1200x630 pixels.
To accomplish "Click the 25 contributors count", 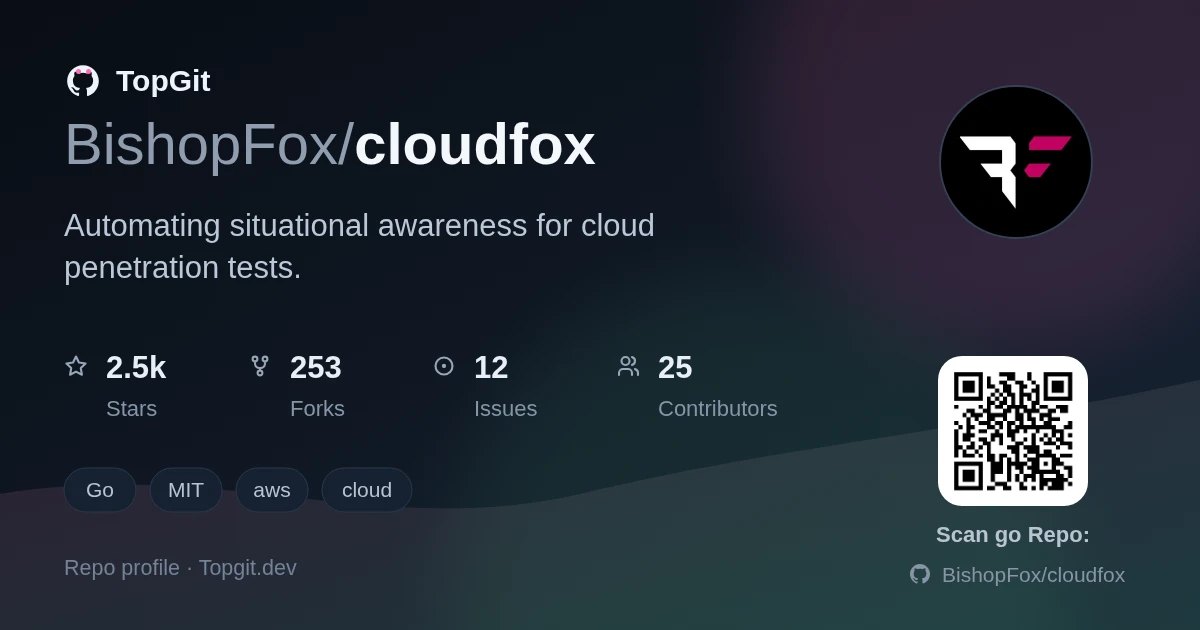I will click(675, 367).
